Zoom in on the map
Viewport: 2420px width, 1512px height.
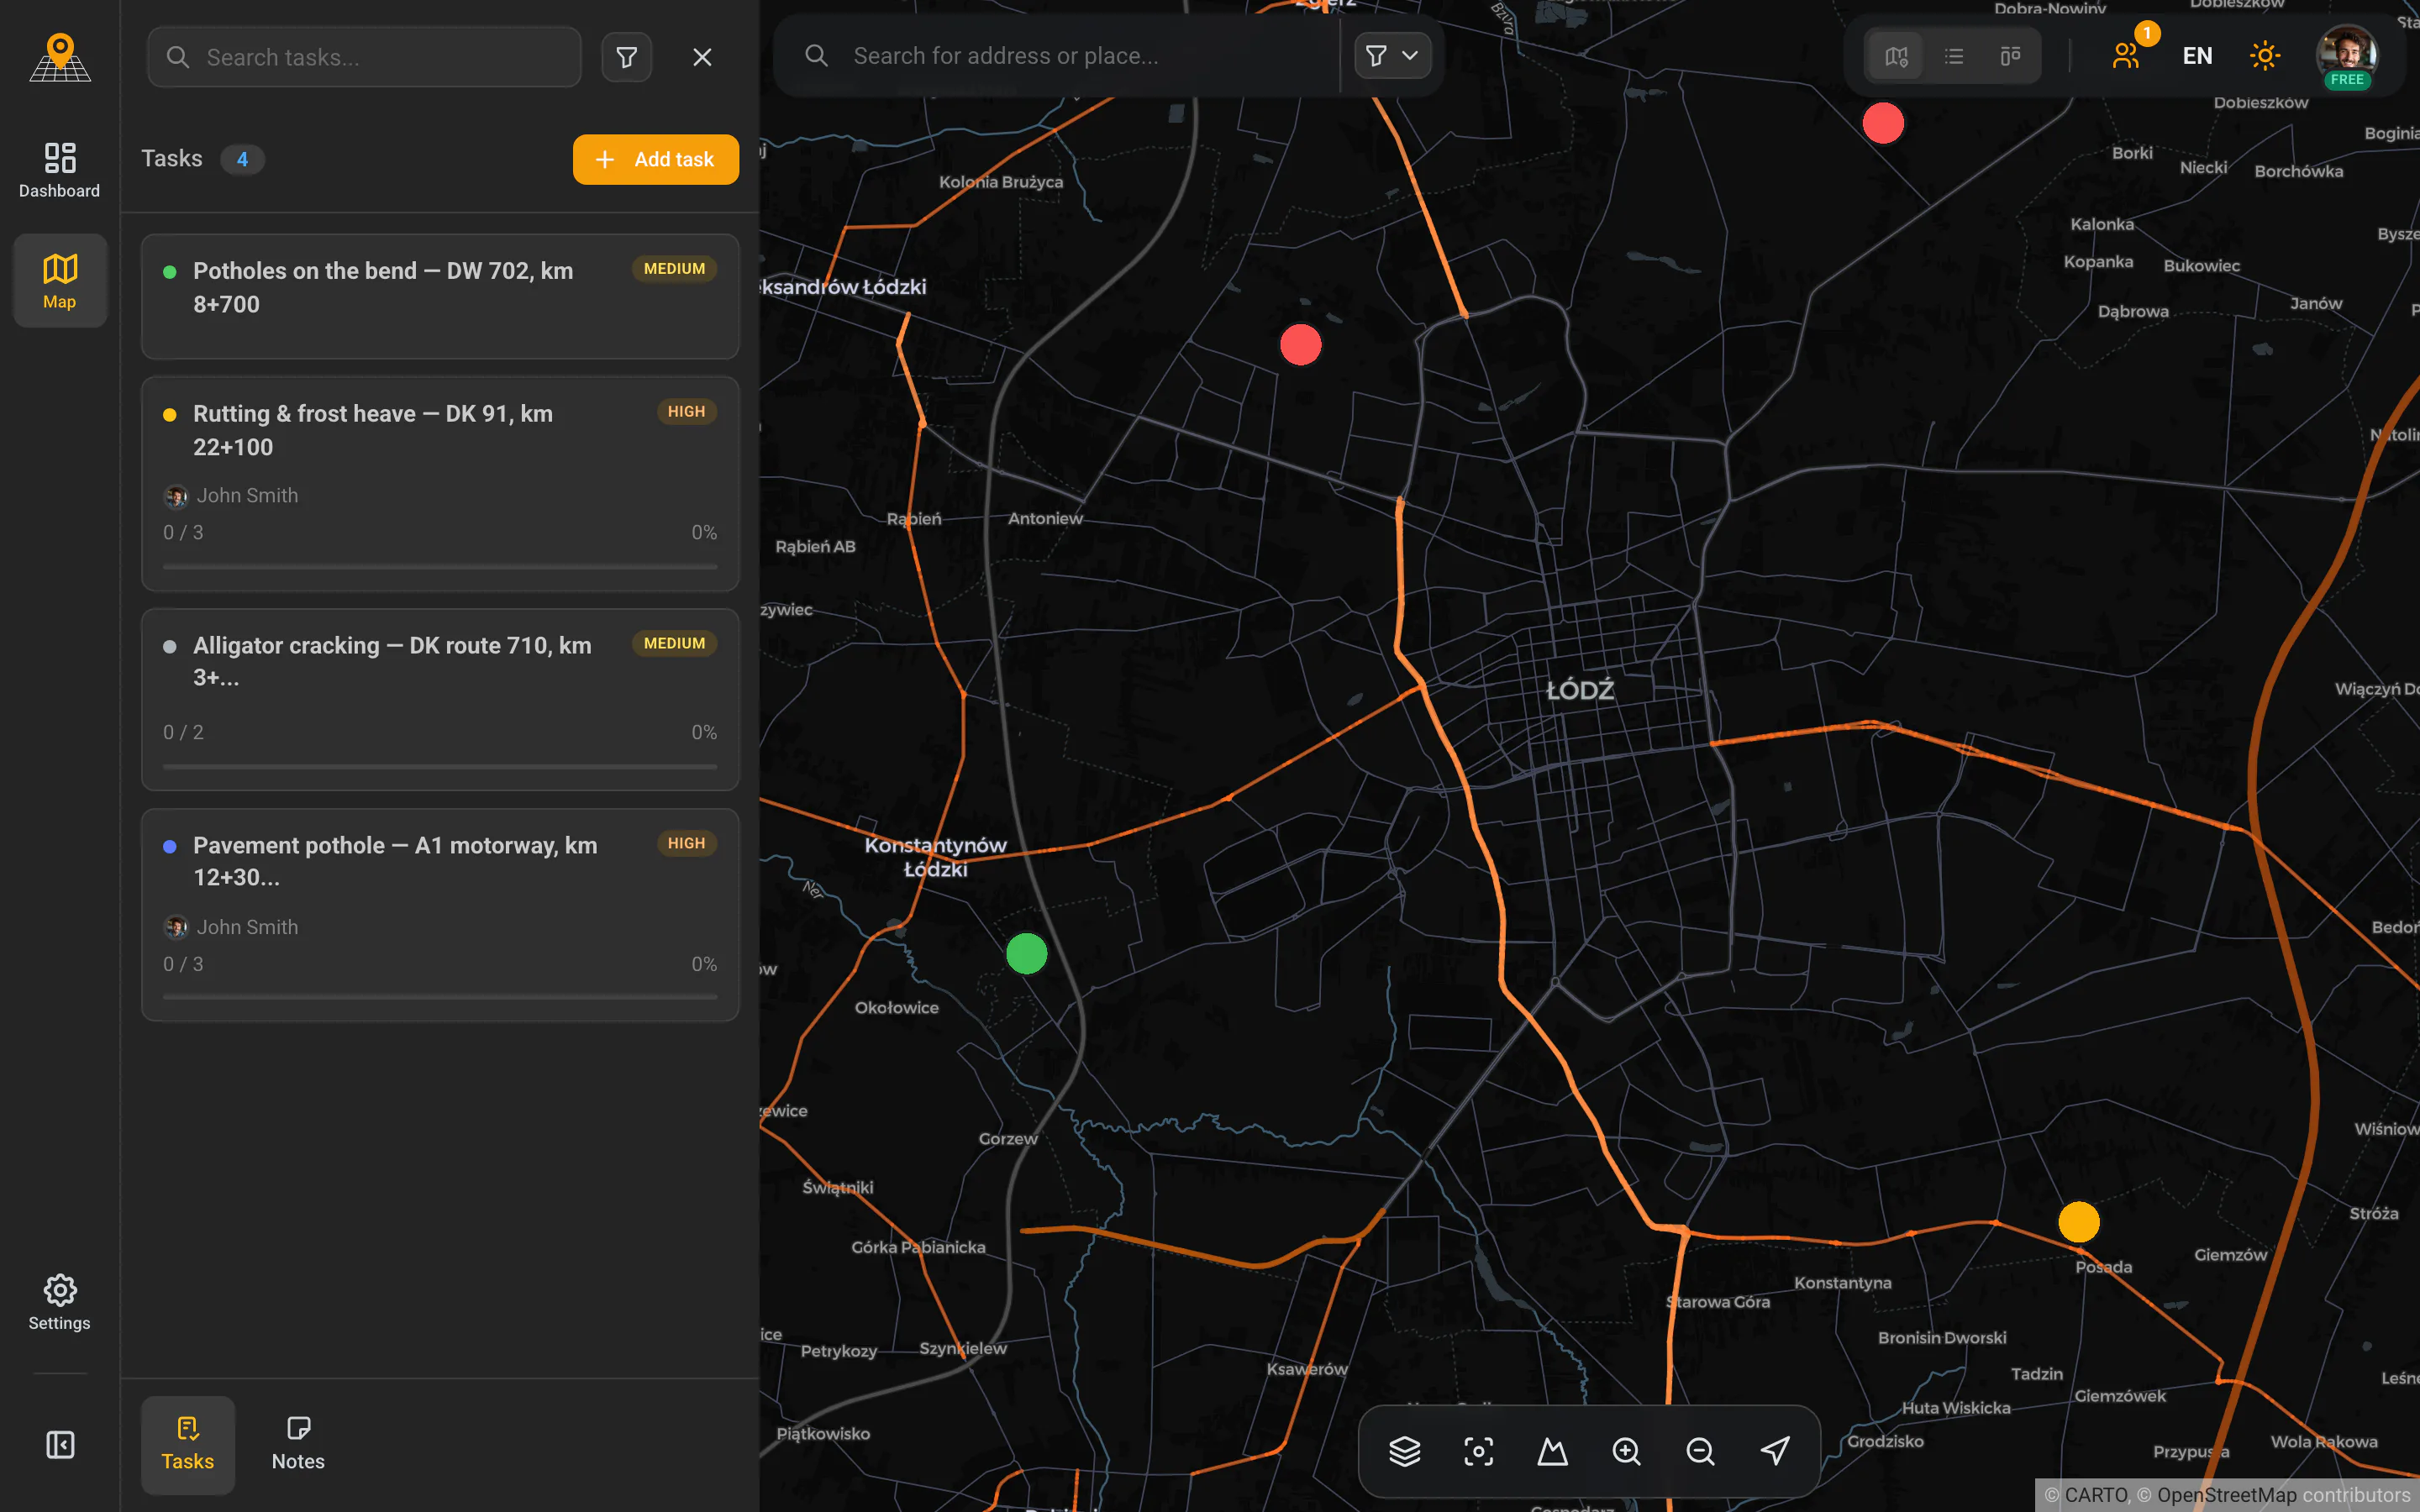[1626, 1451]
